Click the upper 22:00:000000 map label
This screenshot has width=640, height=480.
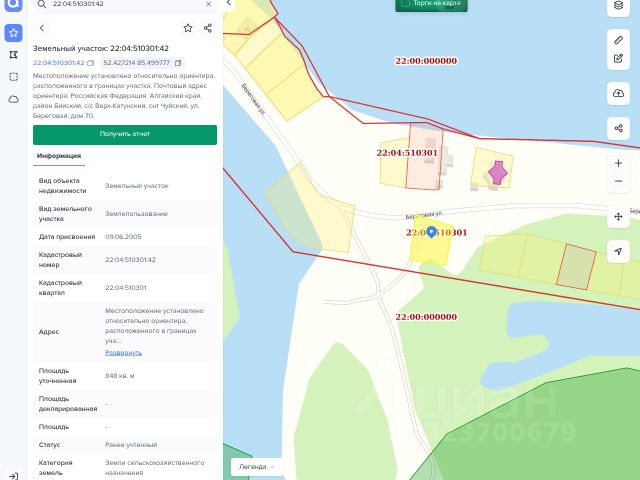[426, 61]
